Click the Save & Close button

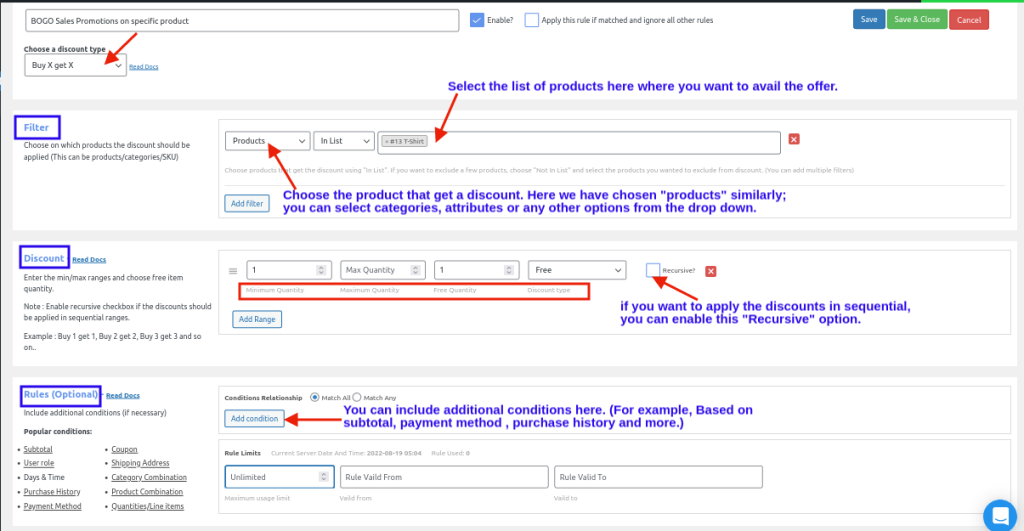916,20
